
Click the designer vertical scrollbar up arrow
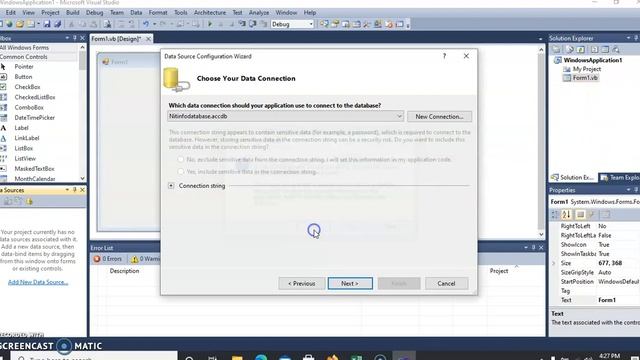click(541, 50)
